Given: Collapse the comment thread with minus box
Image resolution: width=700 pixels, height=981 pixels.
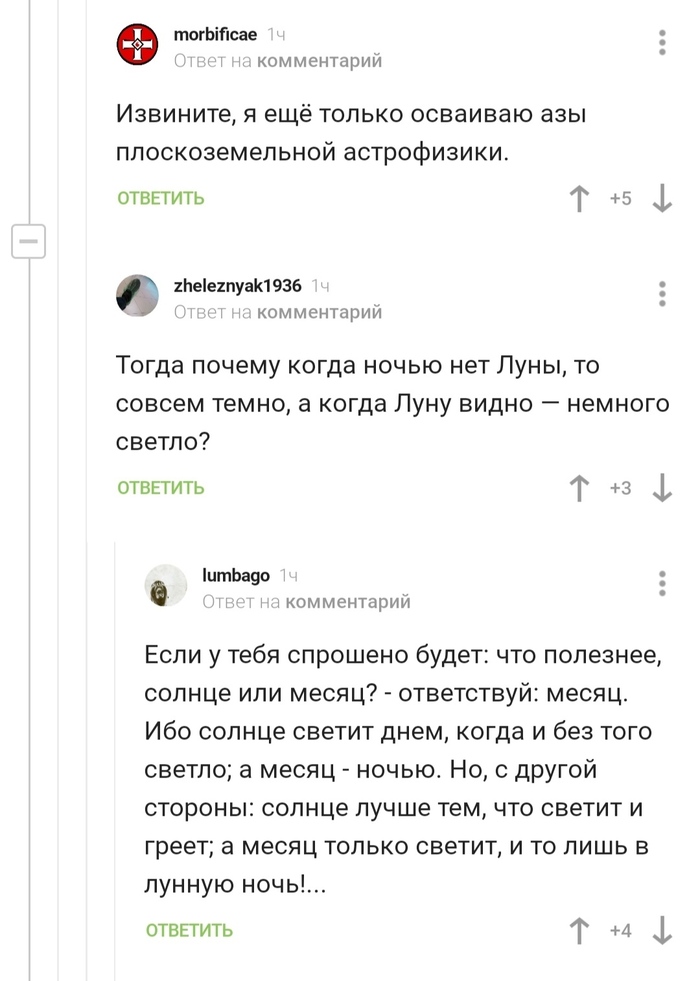Looking at the screenshot, I should click(29, 242).
